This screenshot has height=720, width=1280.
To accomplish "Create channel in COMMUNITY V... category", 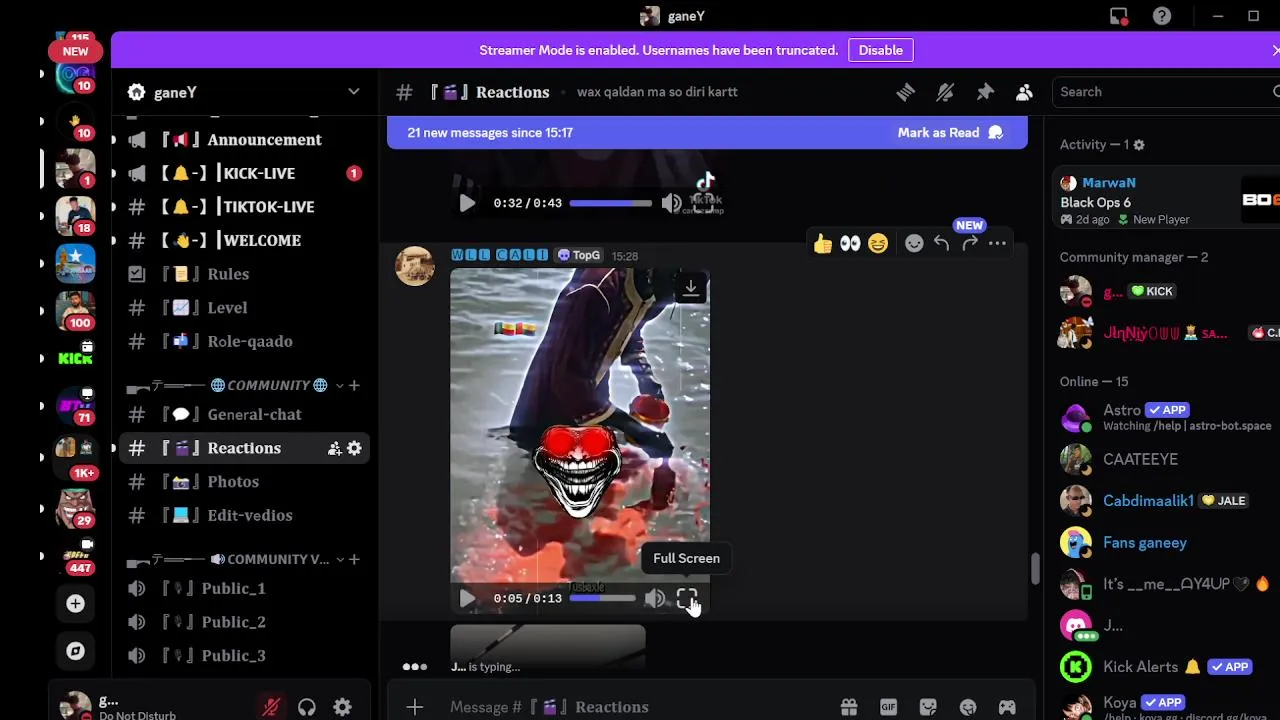I will [354, 559].
